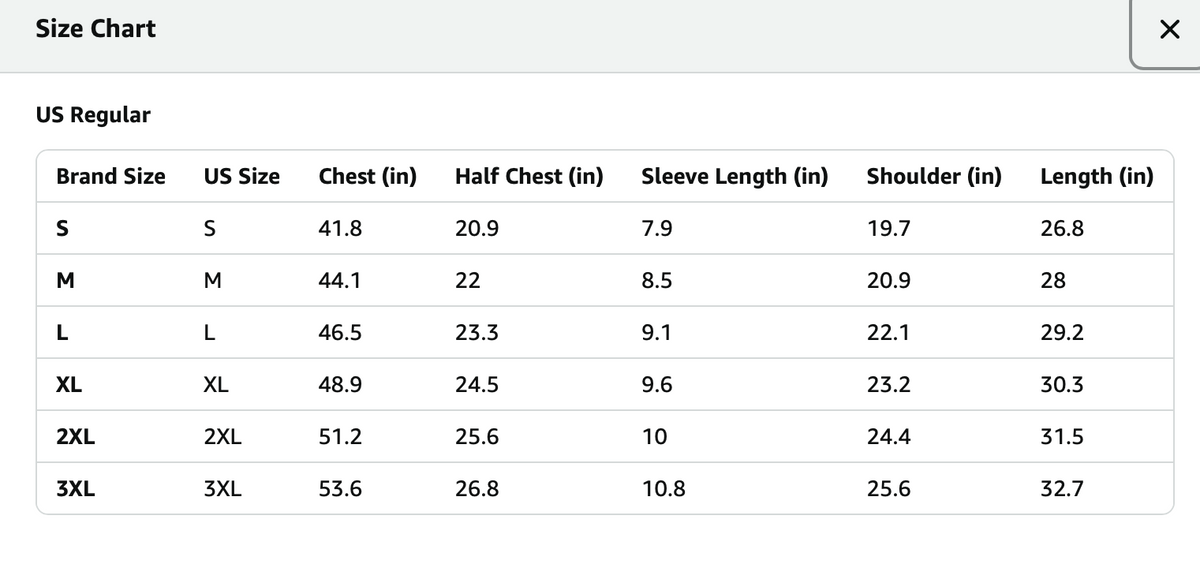Screen dimensions: 1200x579
Task: Click the Shoulder (in) column header
Action: click(x=934, y=177)
